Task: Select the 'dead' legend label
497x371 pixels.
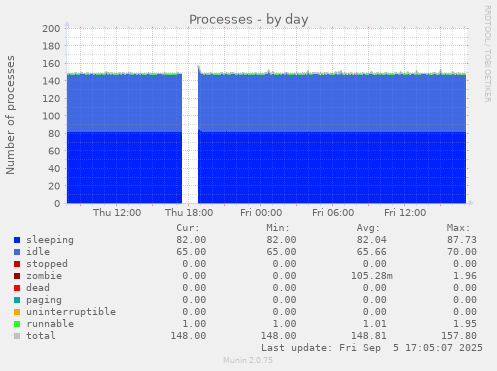Action: [38, 288]
